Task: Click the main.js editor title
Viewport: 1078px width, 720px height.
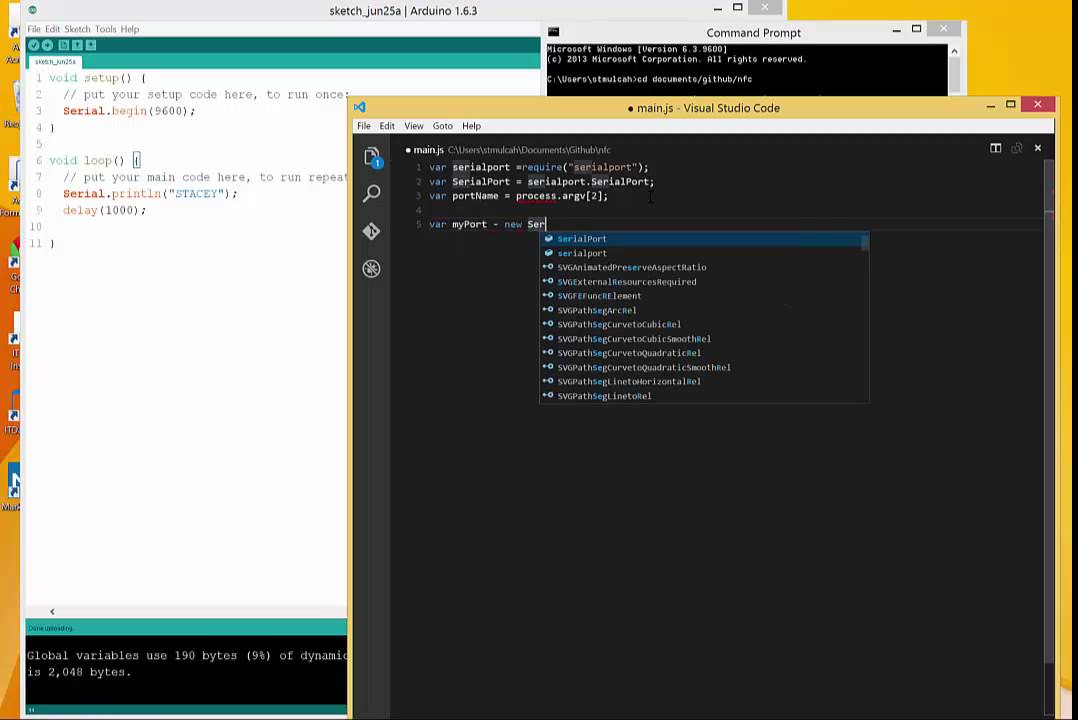Action: point(428,149)
